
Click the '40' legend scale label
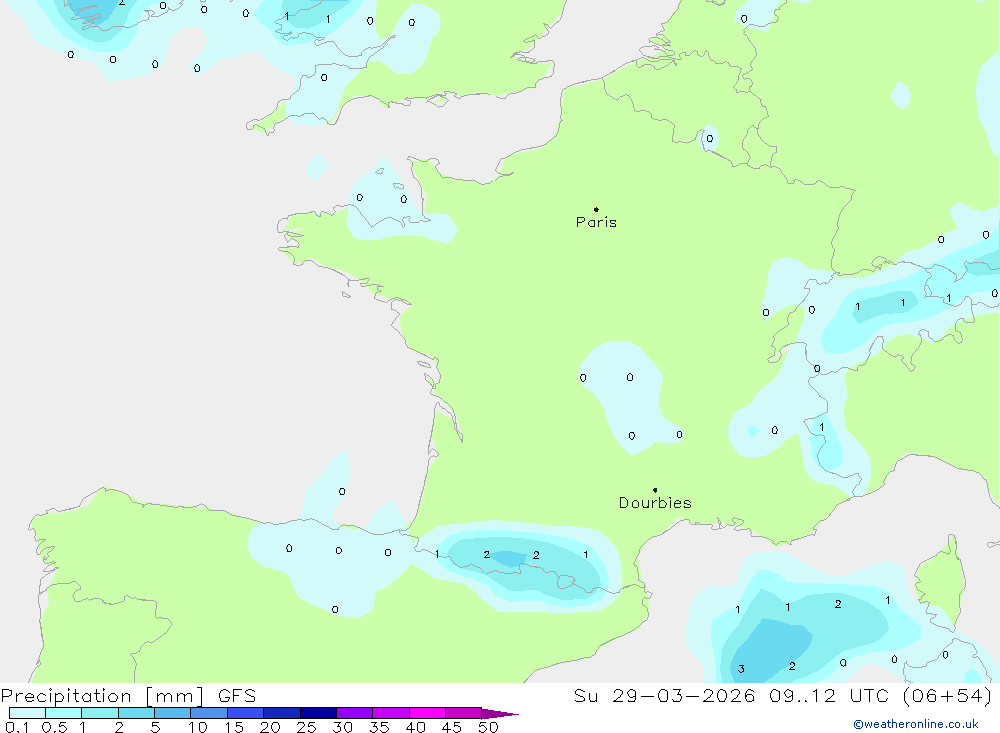click(416, 727)
